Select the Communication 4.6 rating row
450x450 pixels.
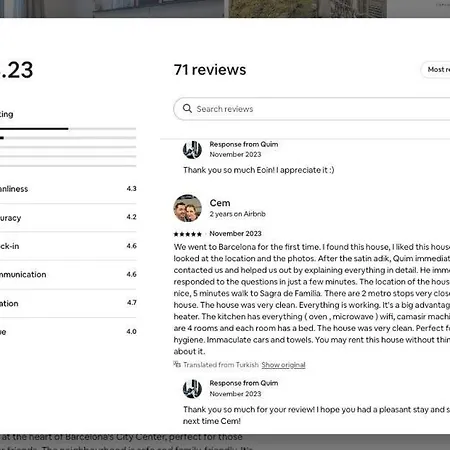pos(68,274)
